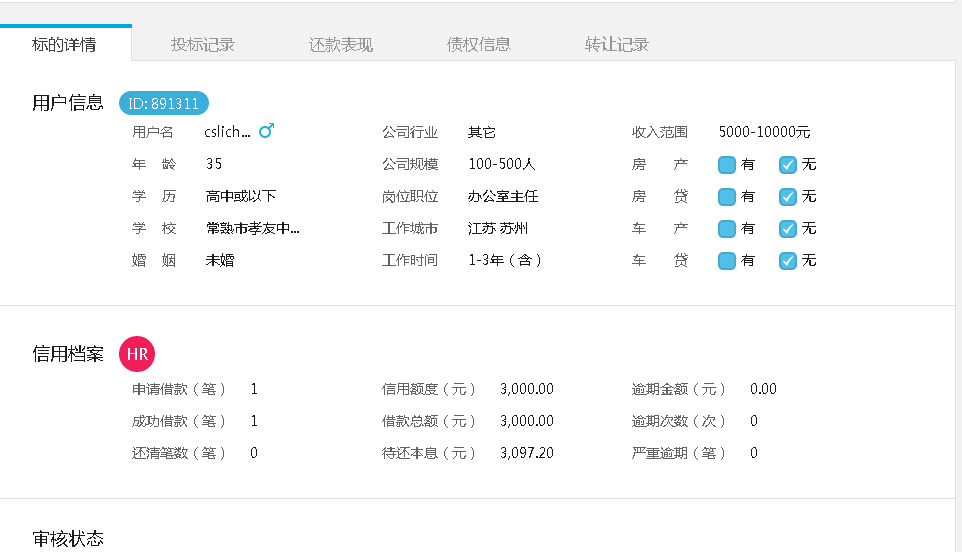Switch to the 投标记录 tab
This screenshot has height=552, width=962.
pos(203,44)
